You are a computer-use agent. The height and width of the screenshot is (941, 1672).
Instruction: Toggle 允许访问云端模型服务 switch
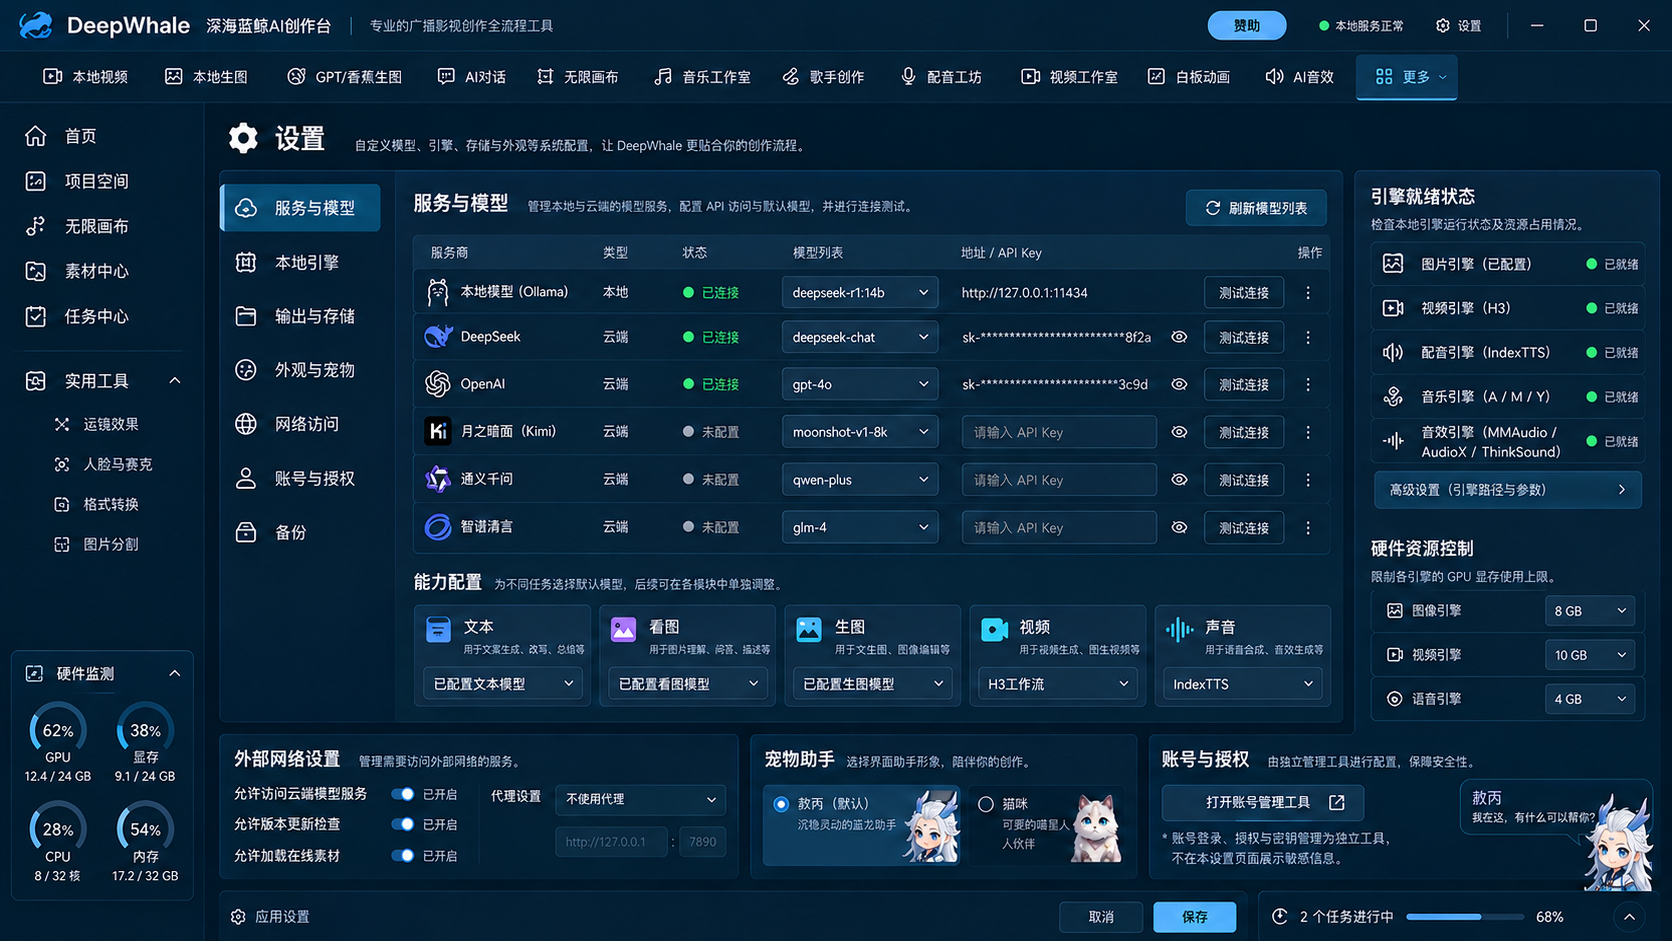click(403, 794)
